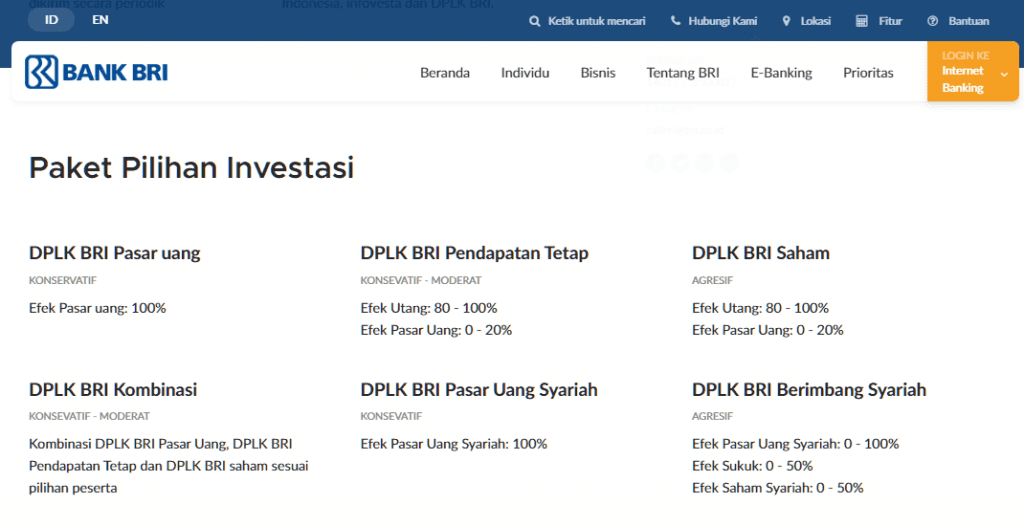Click the phone icon for Hubungi Kami
The width and height of the screenshot is (1024, 526).
pyautogui.click(x=675, y=21)
